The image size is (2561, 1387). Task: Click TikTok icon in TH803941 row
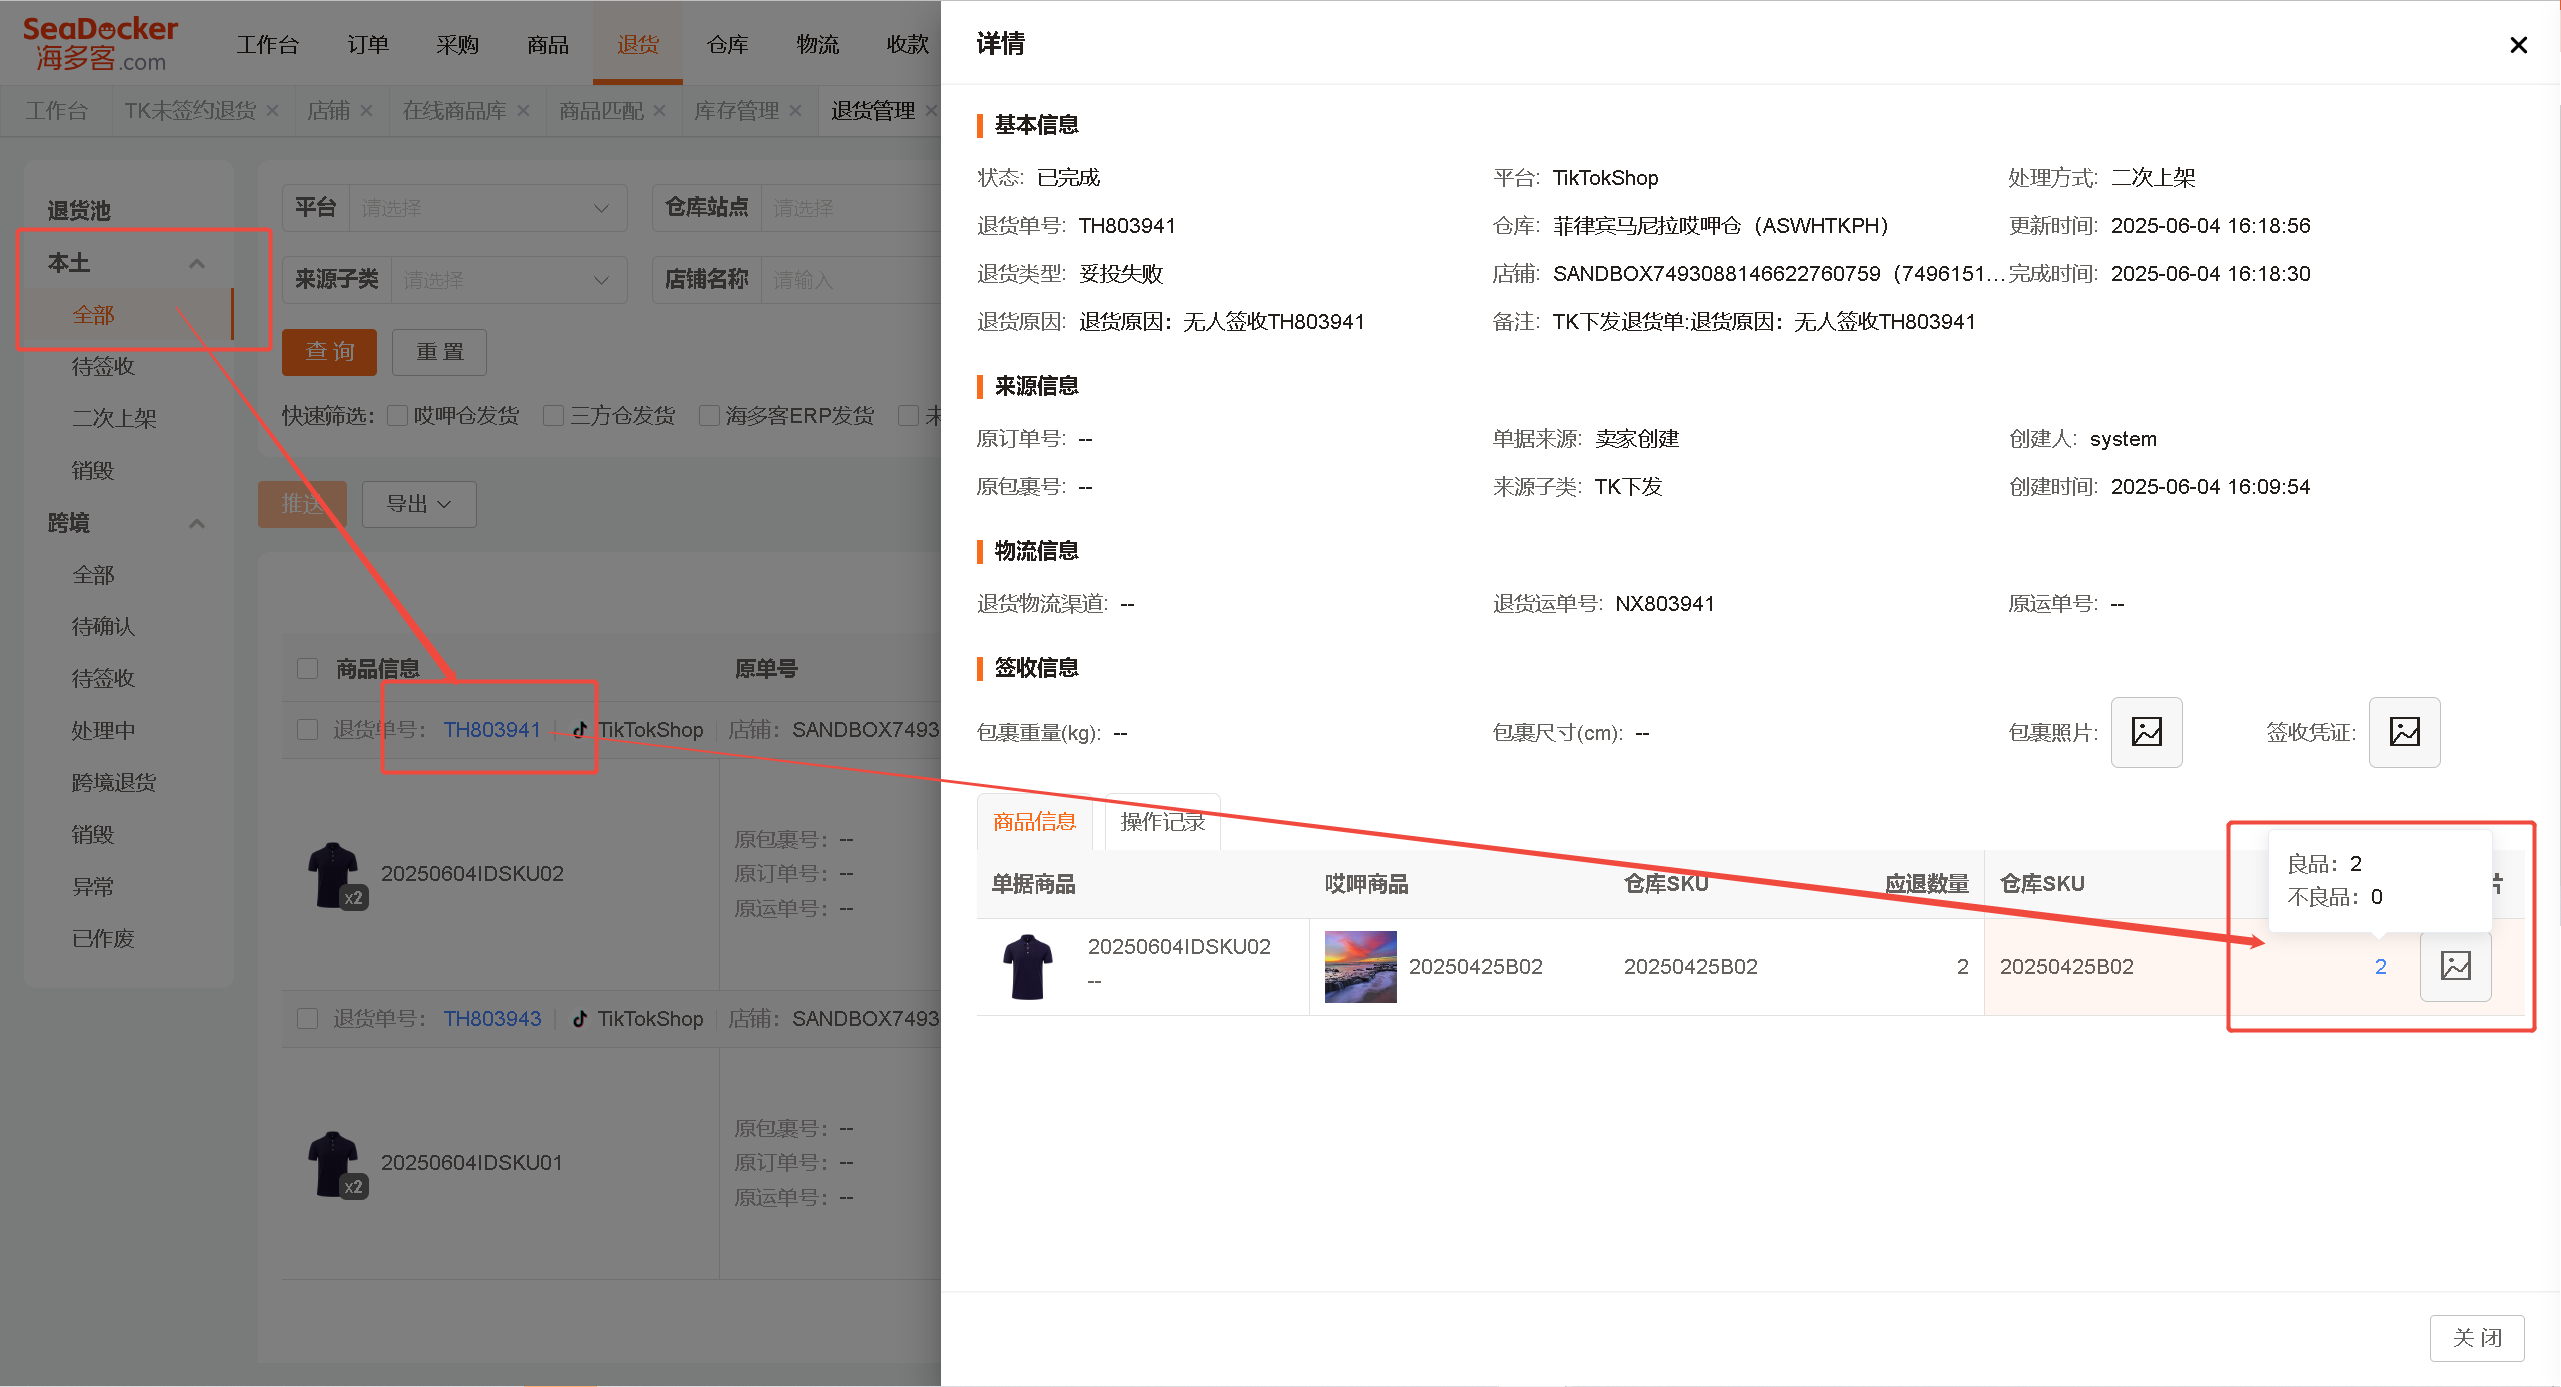(x=580, y=730)
